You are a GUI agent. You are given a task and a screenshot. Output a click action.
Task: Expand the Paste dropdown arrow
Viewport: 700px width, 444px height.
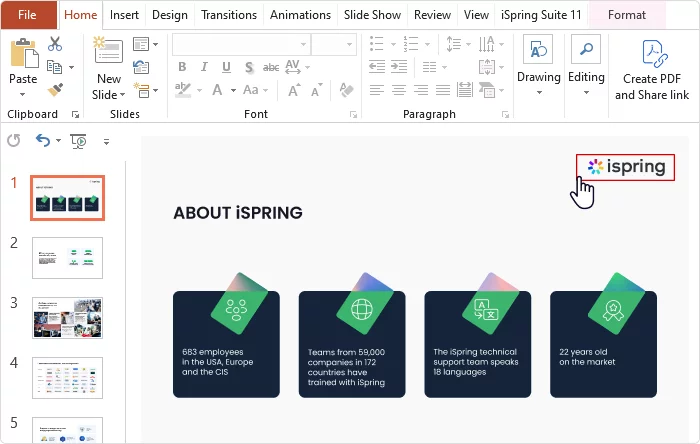(x=23, y=95)
